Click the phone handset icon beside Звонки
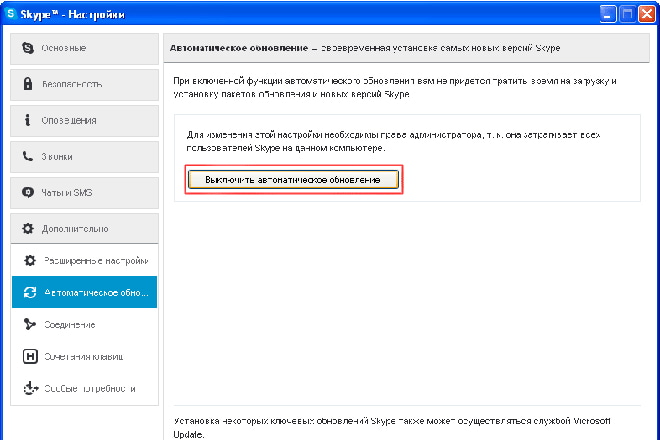The width and height of the screenshot is (660, 440). click(28, 156)
